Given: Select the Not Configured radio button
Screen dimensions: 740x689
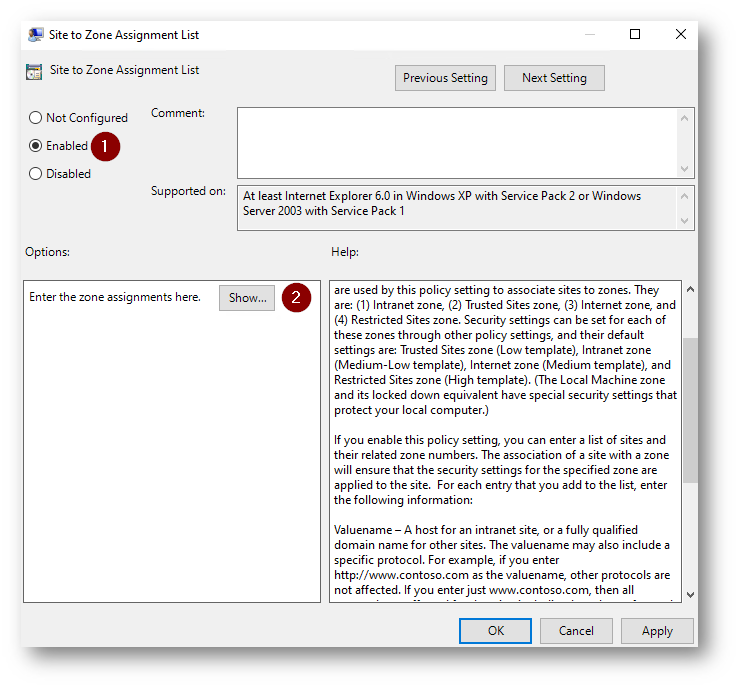Looking at the screenshot, I should (35, 118).
